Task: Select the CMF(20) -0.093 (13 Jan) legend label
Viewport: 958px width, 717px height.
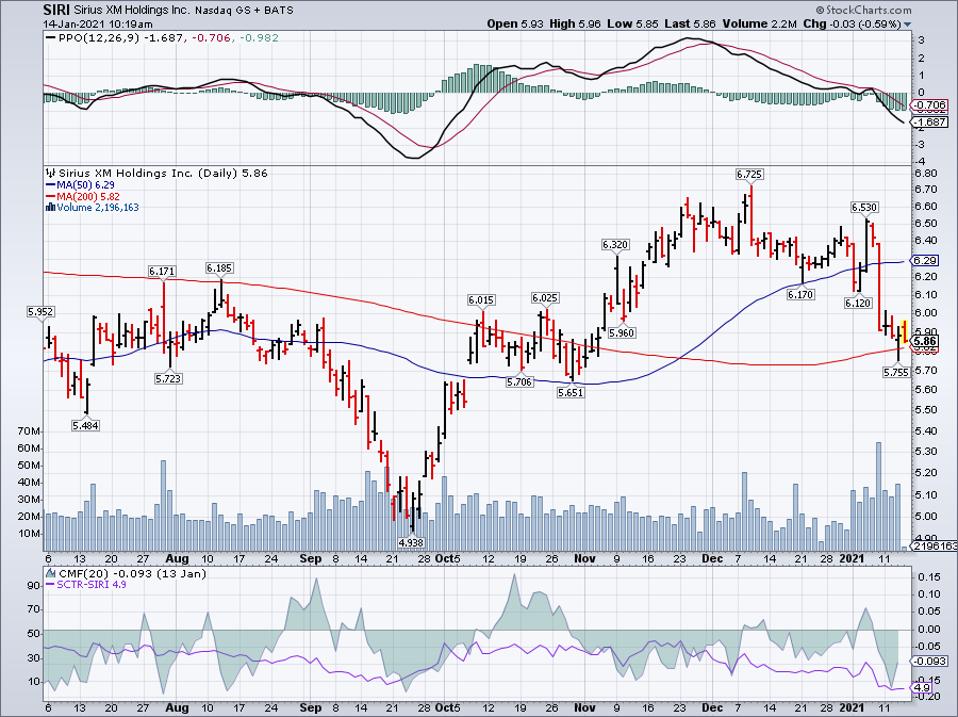Action: 131,573
